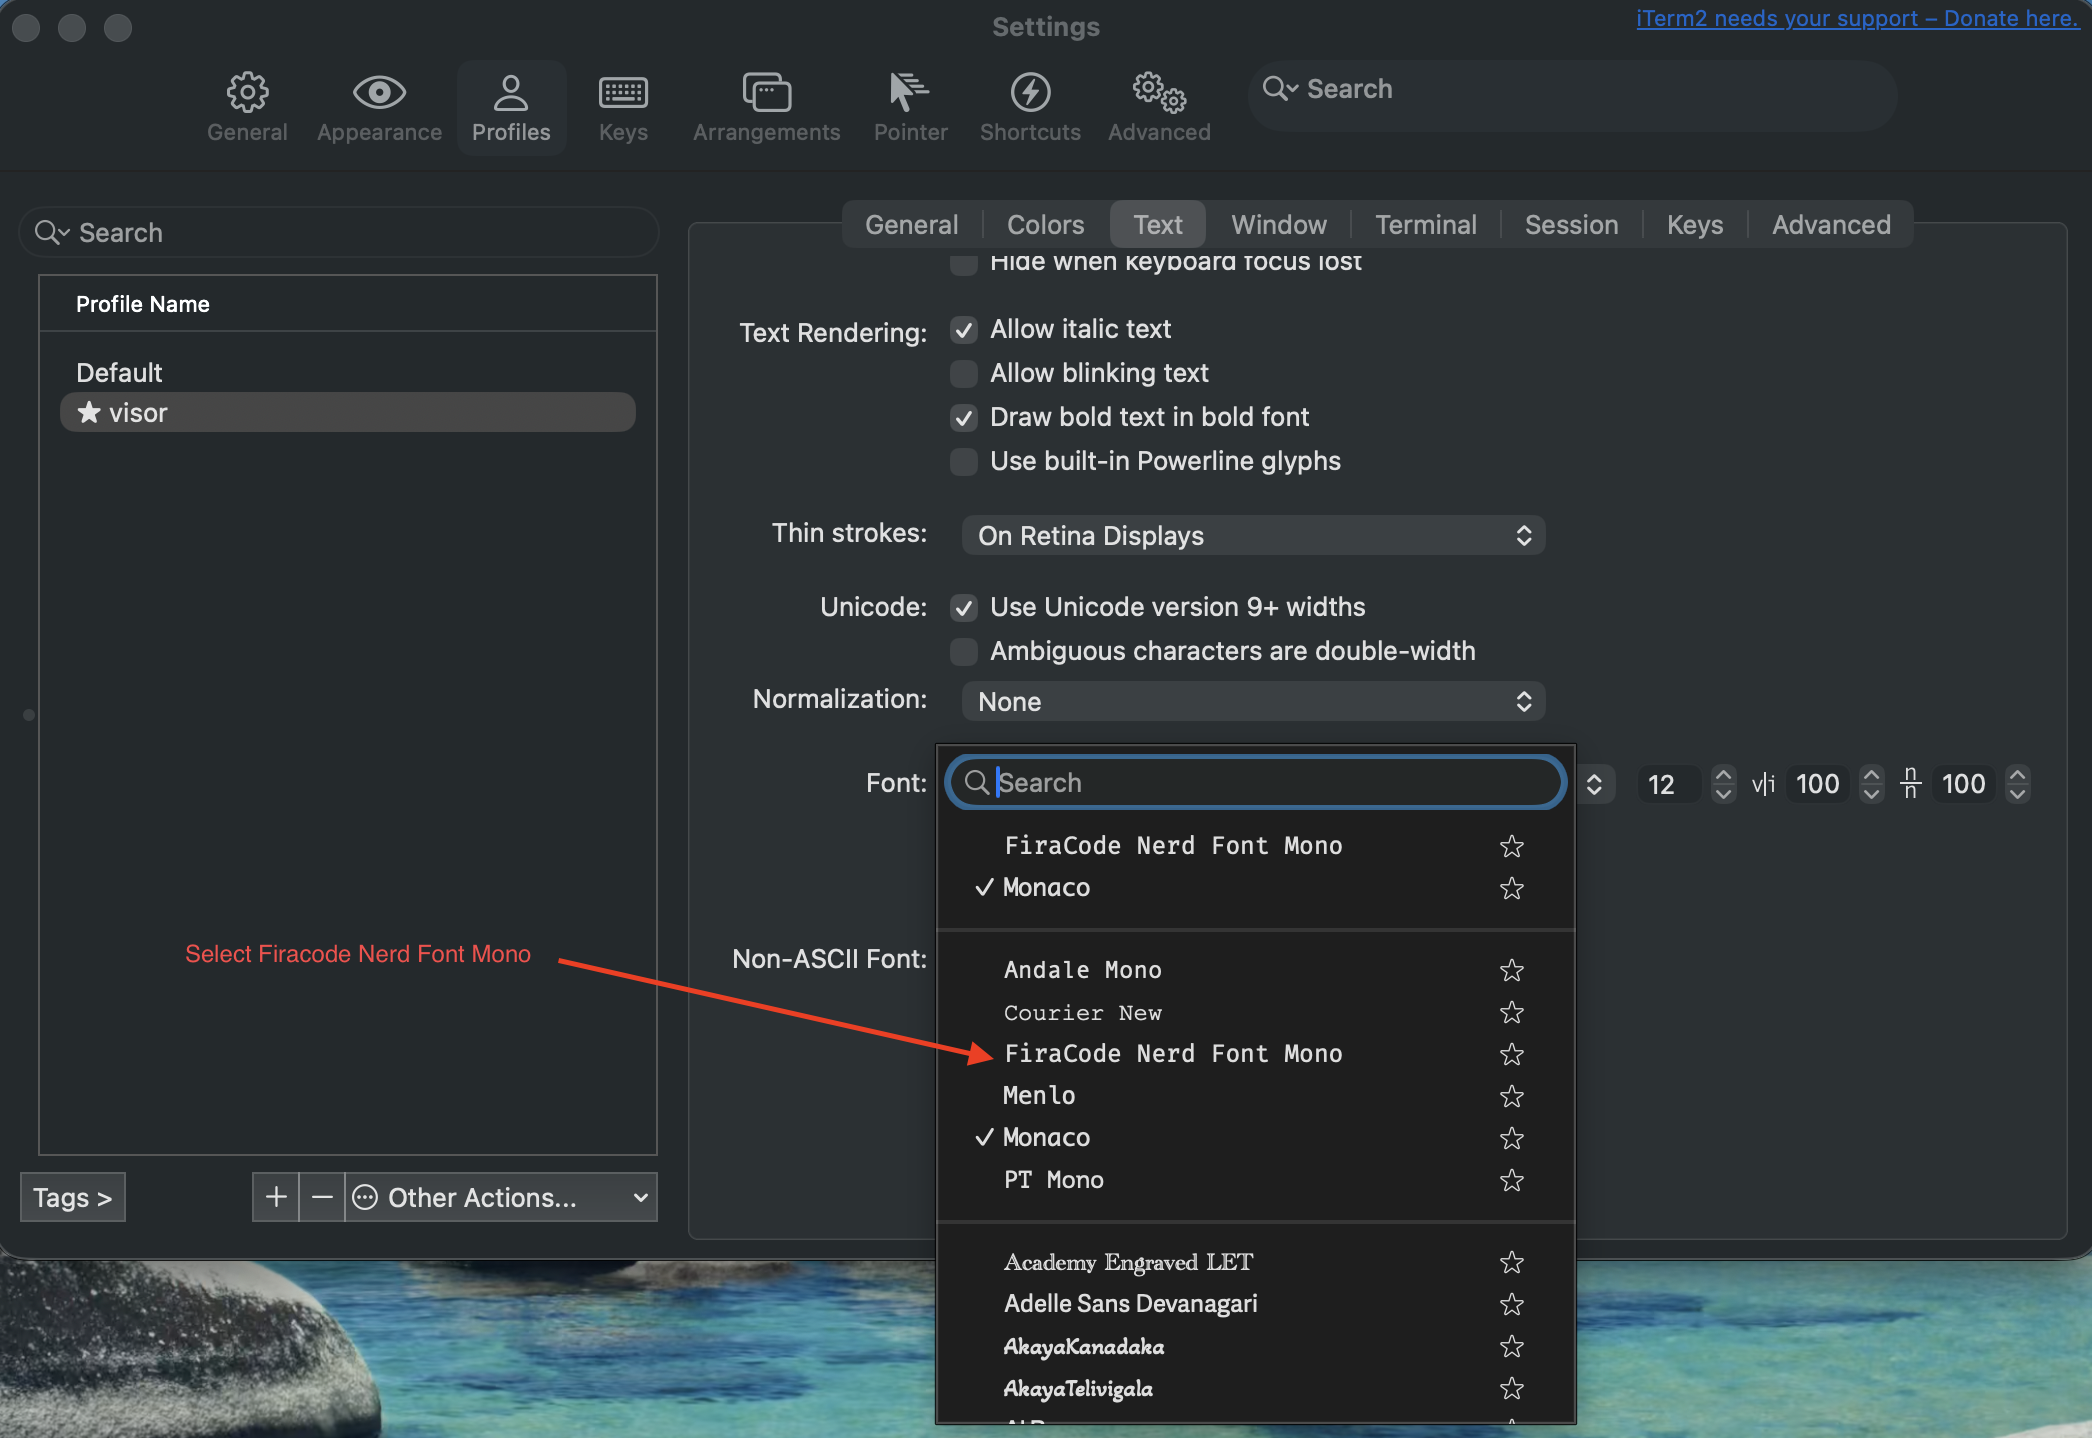2092x1438 pixels.
Task: Expand the Other Actions menu
Action: tap(501, 1197)
